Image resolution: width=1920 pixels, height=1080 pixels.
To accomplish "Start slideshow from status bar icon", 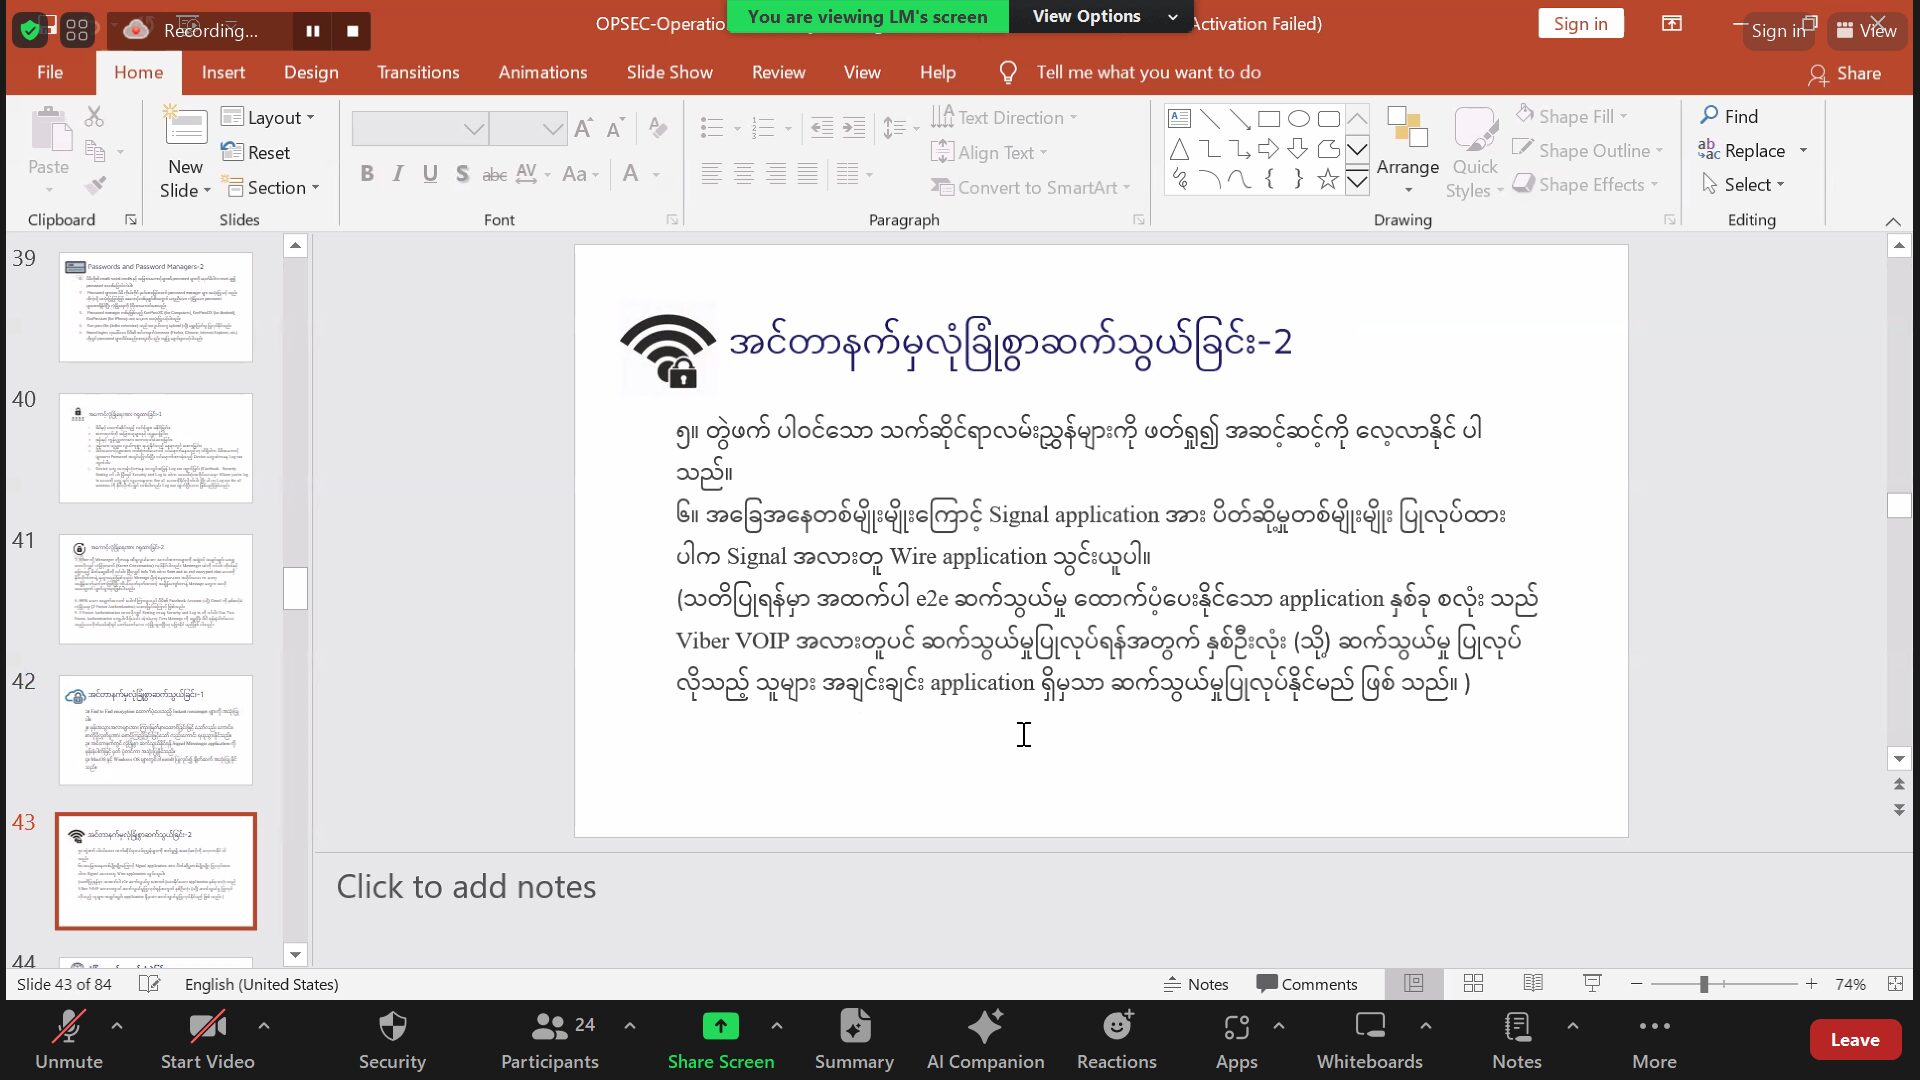I will (x=1592, y=984).
